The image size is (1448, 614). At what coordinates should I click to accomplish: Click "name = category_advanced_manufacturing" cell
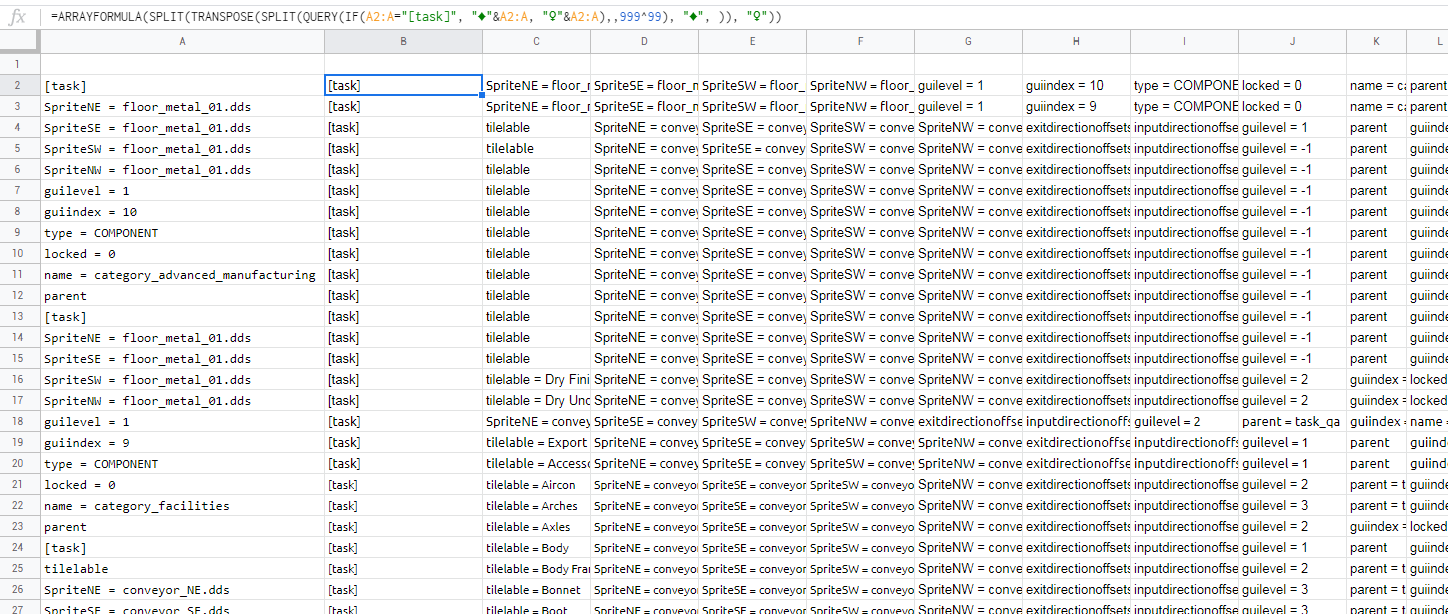coord(182,274)
